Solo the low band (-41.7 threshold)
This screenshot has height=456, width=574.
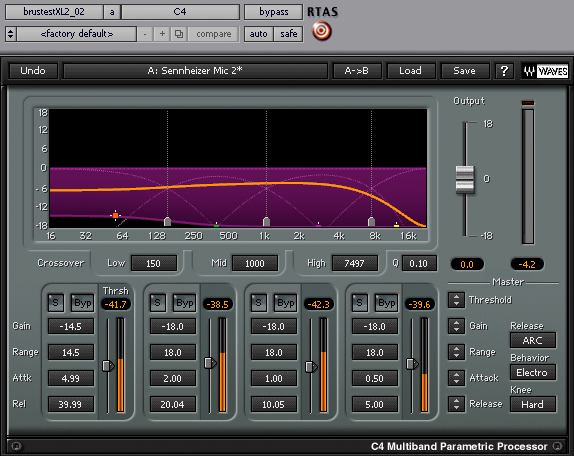click(x=56, y=303)
